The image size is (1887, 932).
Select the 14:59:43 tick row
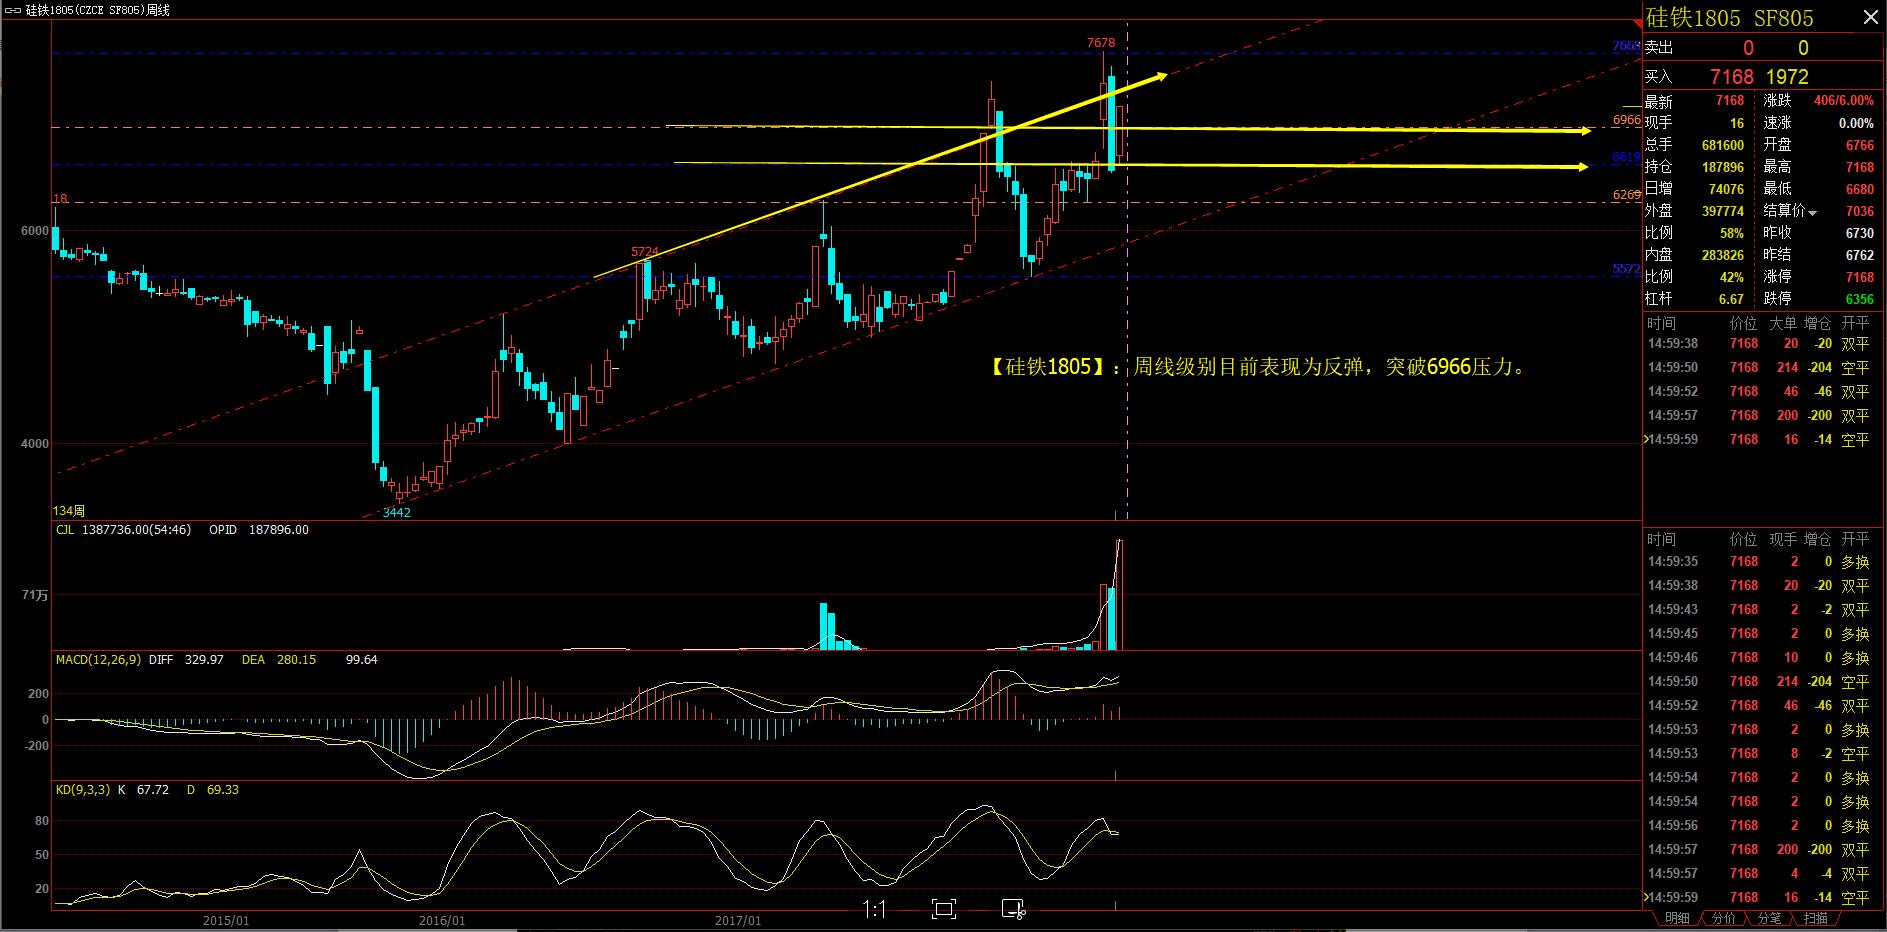click(1764, 609)
